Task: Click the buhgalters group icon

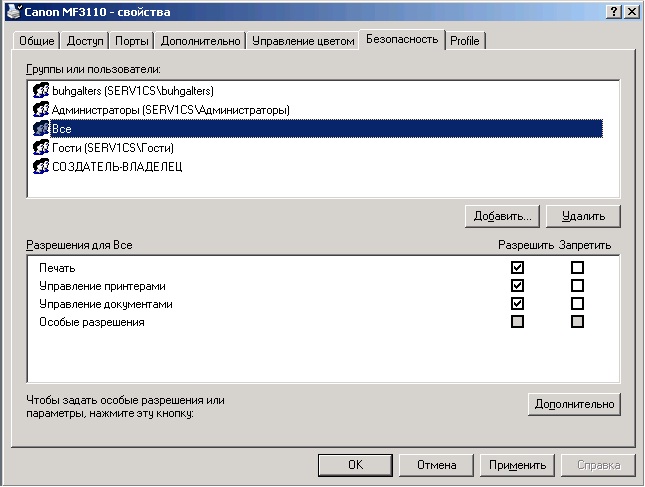Action: coord(41,90)
